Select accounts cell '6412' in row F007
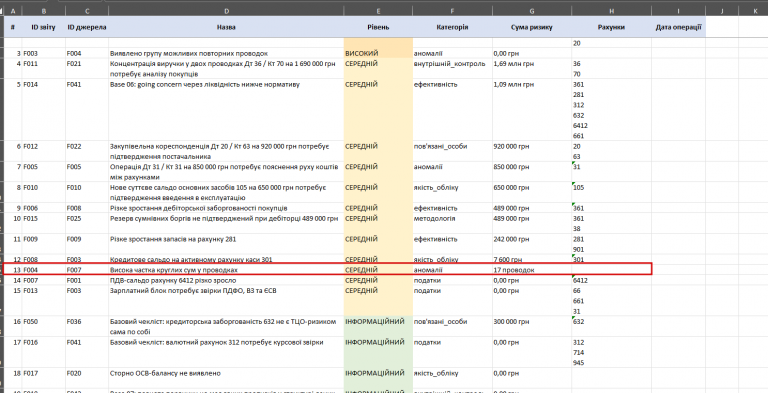Viewport: 768px width, 393px height. click(611, 280)
